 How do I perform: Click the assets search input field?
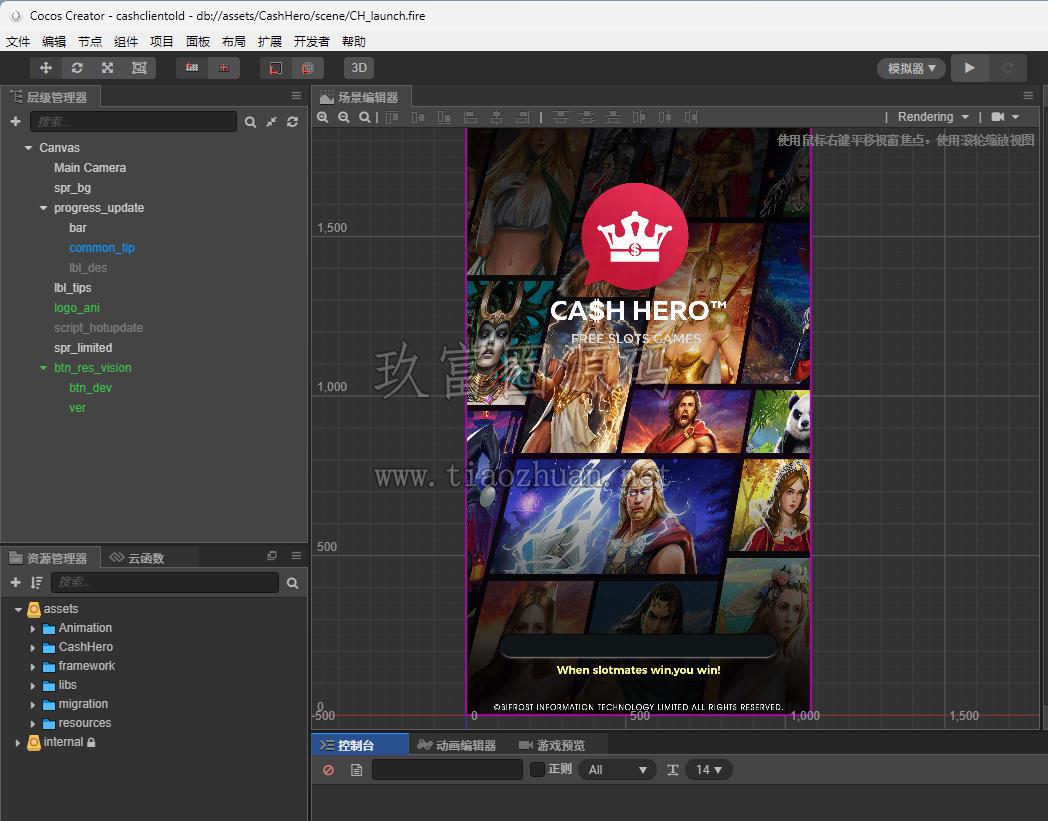165,582
